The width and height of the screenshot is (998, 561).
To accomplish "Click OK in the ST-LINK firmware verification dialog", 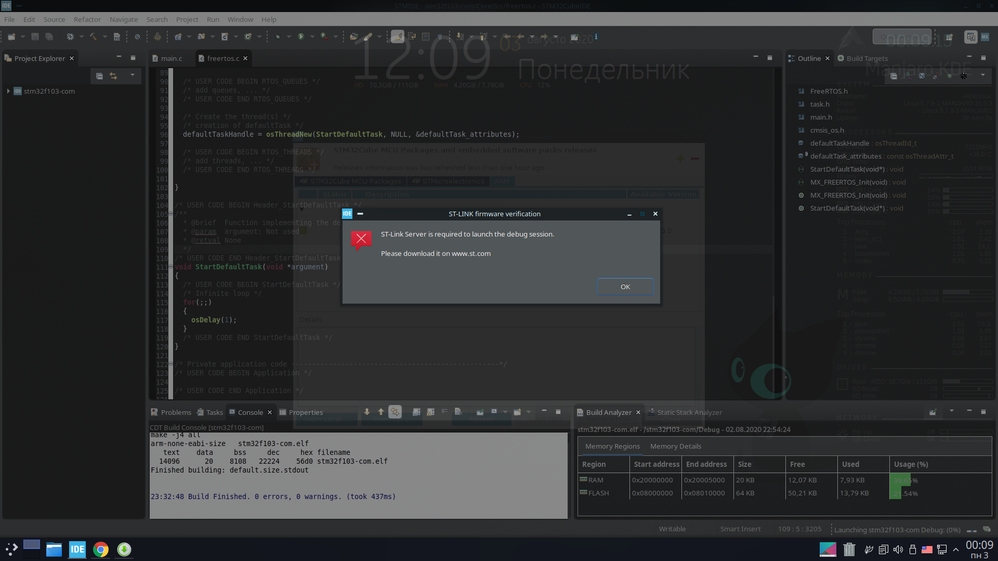I will 625,287.
